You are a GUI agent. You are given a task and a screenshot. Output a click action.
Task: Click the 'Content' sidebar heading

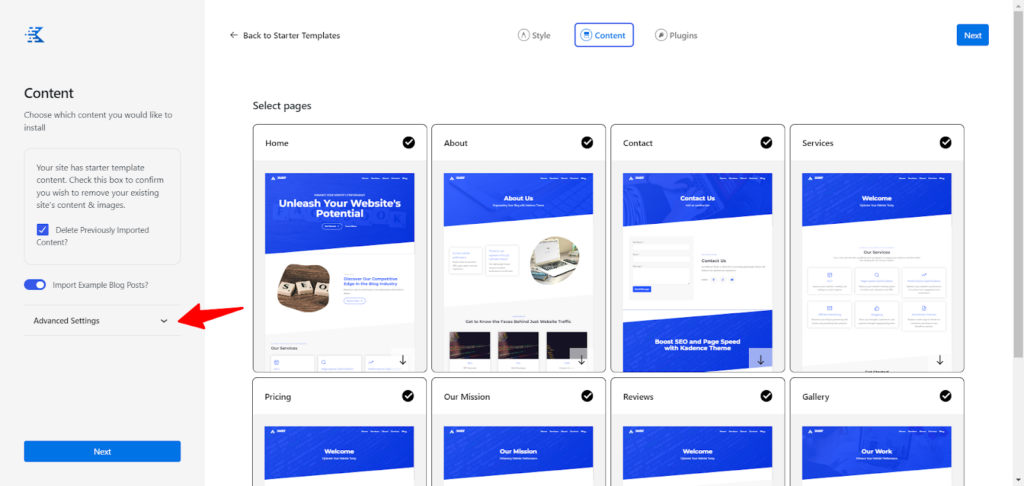coord(49,93)
